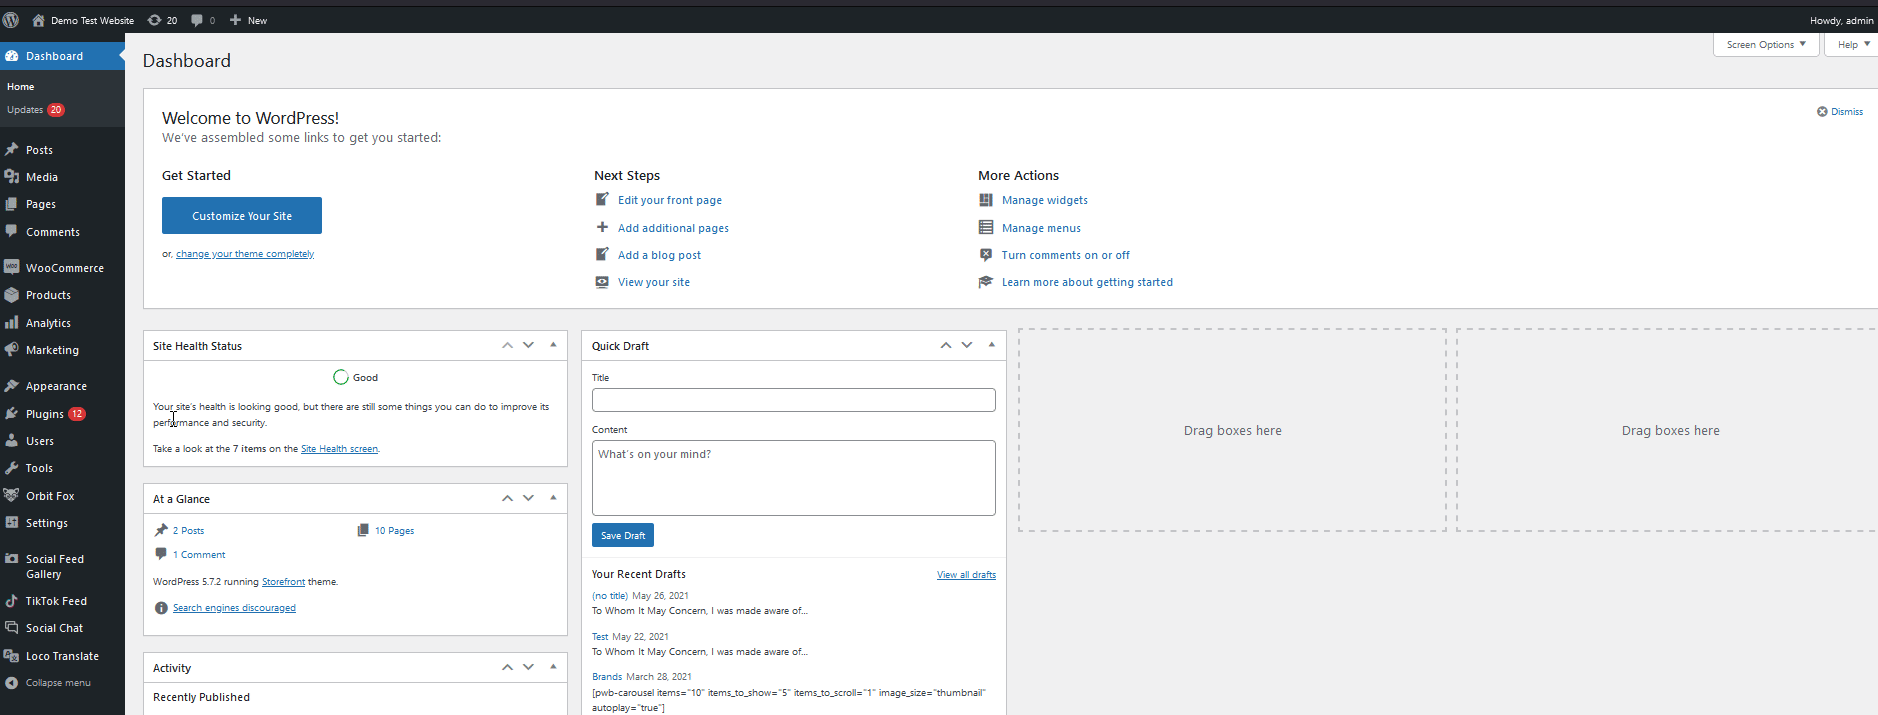Dismiss the Welcome to WordPress panel
Viewport: 1878px width, 715px height.
1840,112
